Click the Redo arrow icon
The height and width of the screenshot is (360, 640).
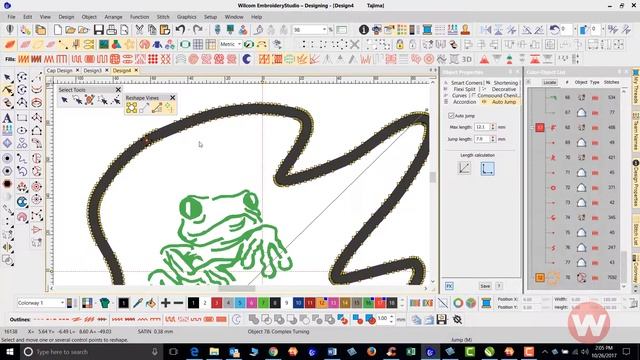[198, 30]
